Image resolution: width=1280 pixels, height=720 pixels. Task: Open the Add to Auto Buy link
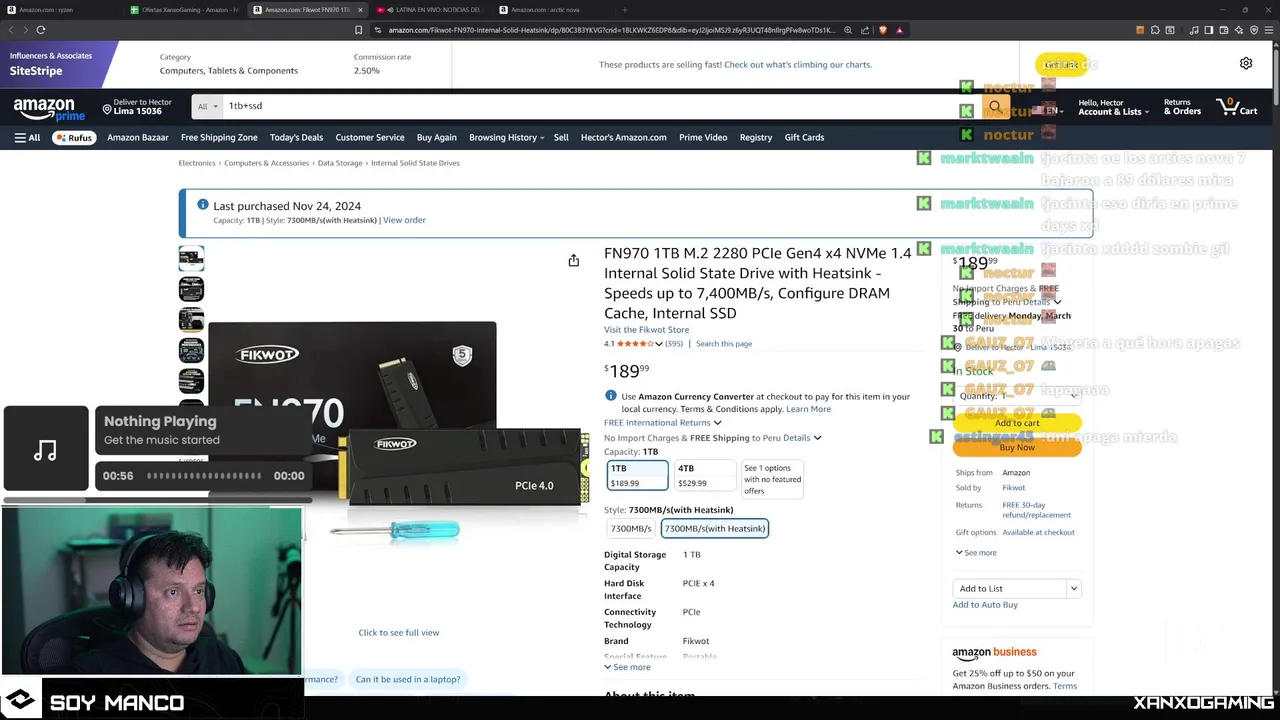(x=985, y=605)
